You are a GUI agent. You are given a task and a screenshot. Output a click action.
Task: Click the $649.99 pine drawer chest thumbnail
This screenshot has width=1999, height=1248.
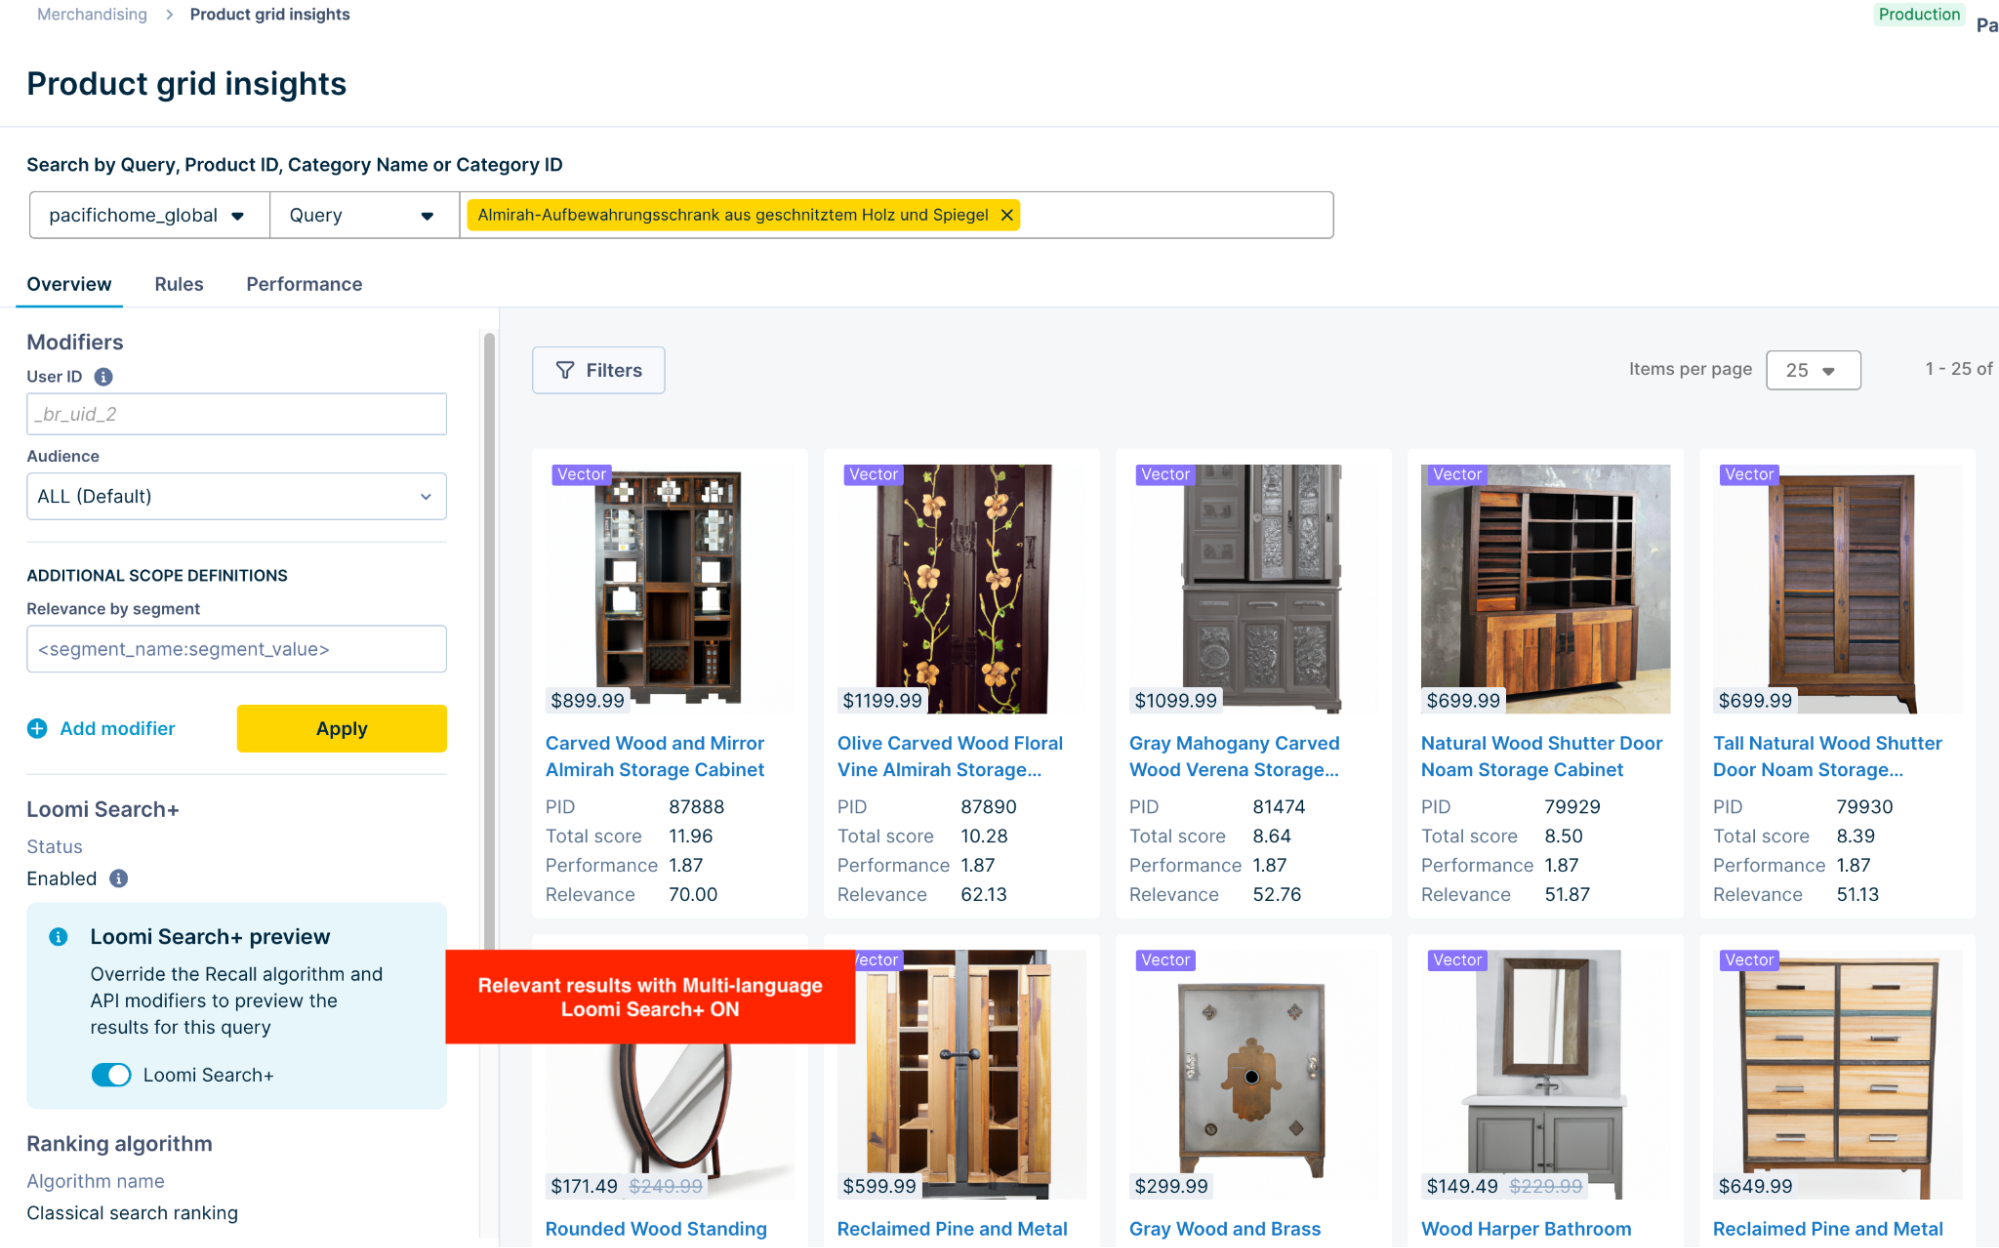(x=1837, y=1074)
